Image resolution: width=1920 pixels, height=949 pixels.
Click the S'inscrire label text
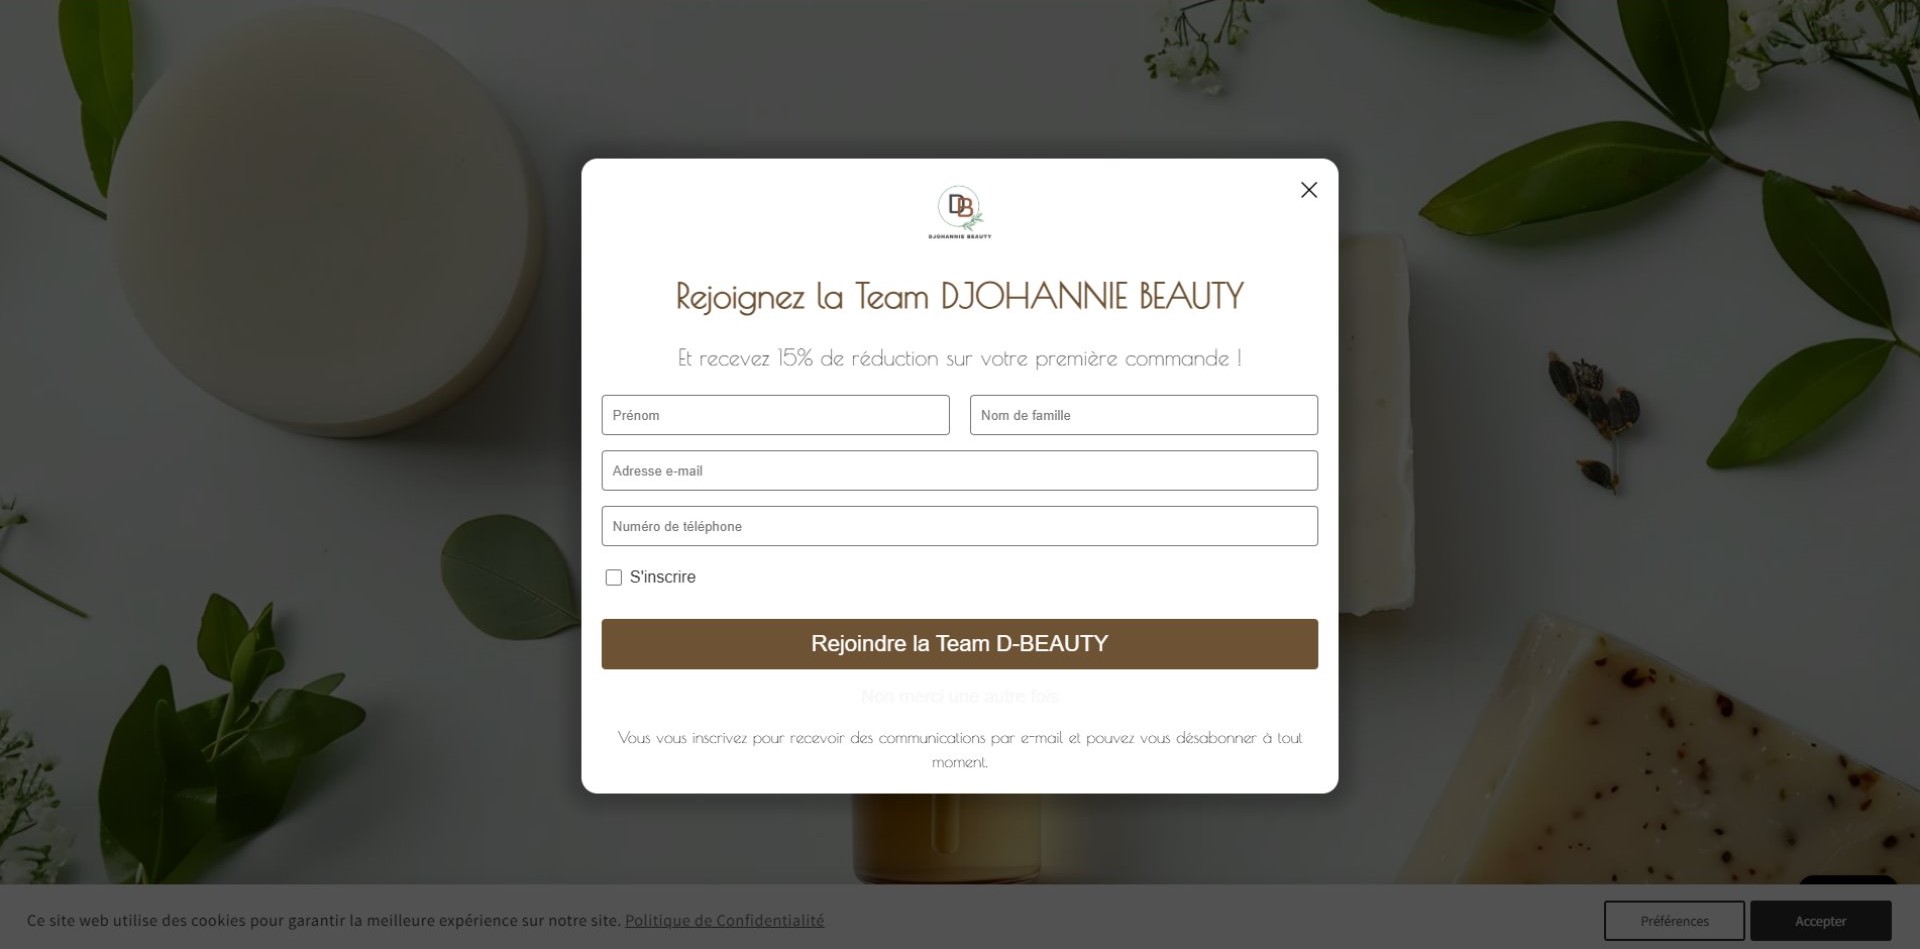click(x=662, y=577)
